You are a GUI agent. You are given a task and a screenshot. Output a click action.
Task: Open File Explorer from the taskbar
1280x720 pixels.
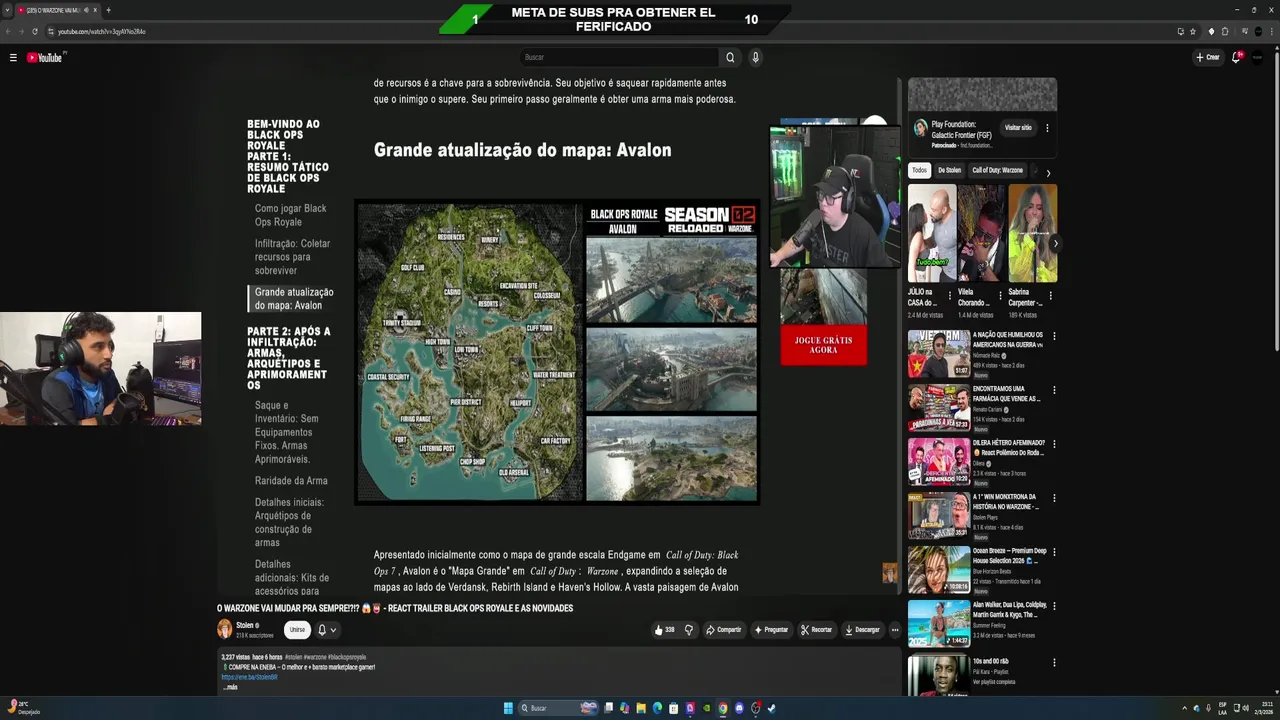[x=641, y=708]
